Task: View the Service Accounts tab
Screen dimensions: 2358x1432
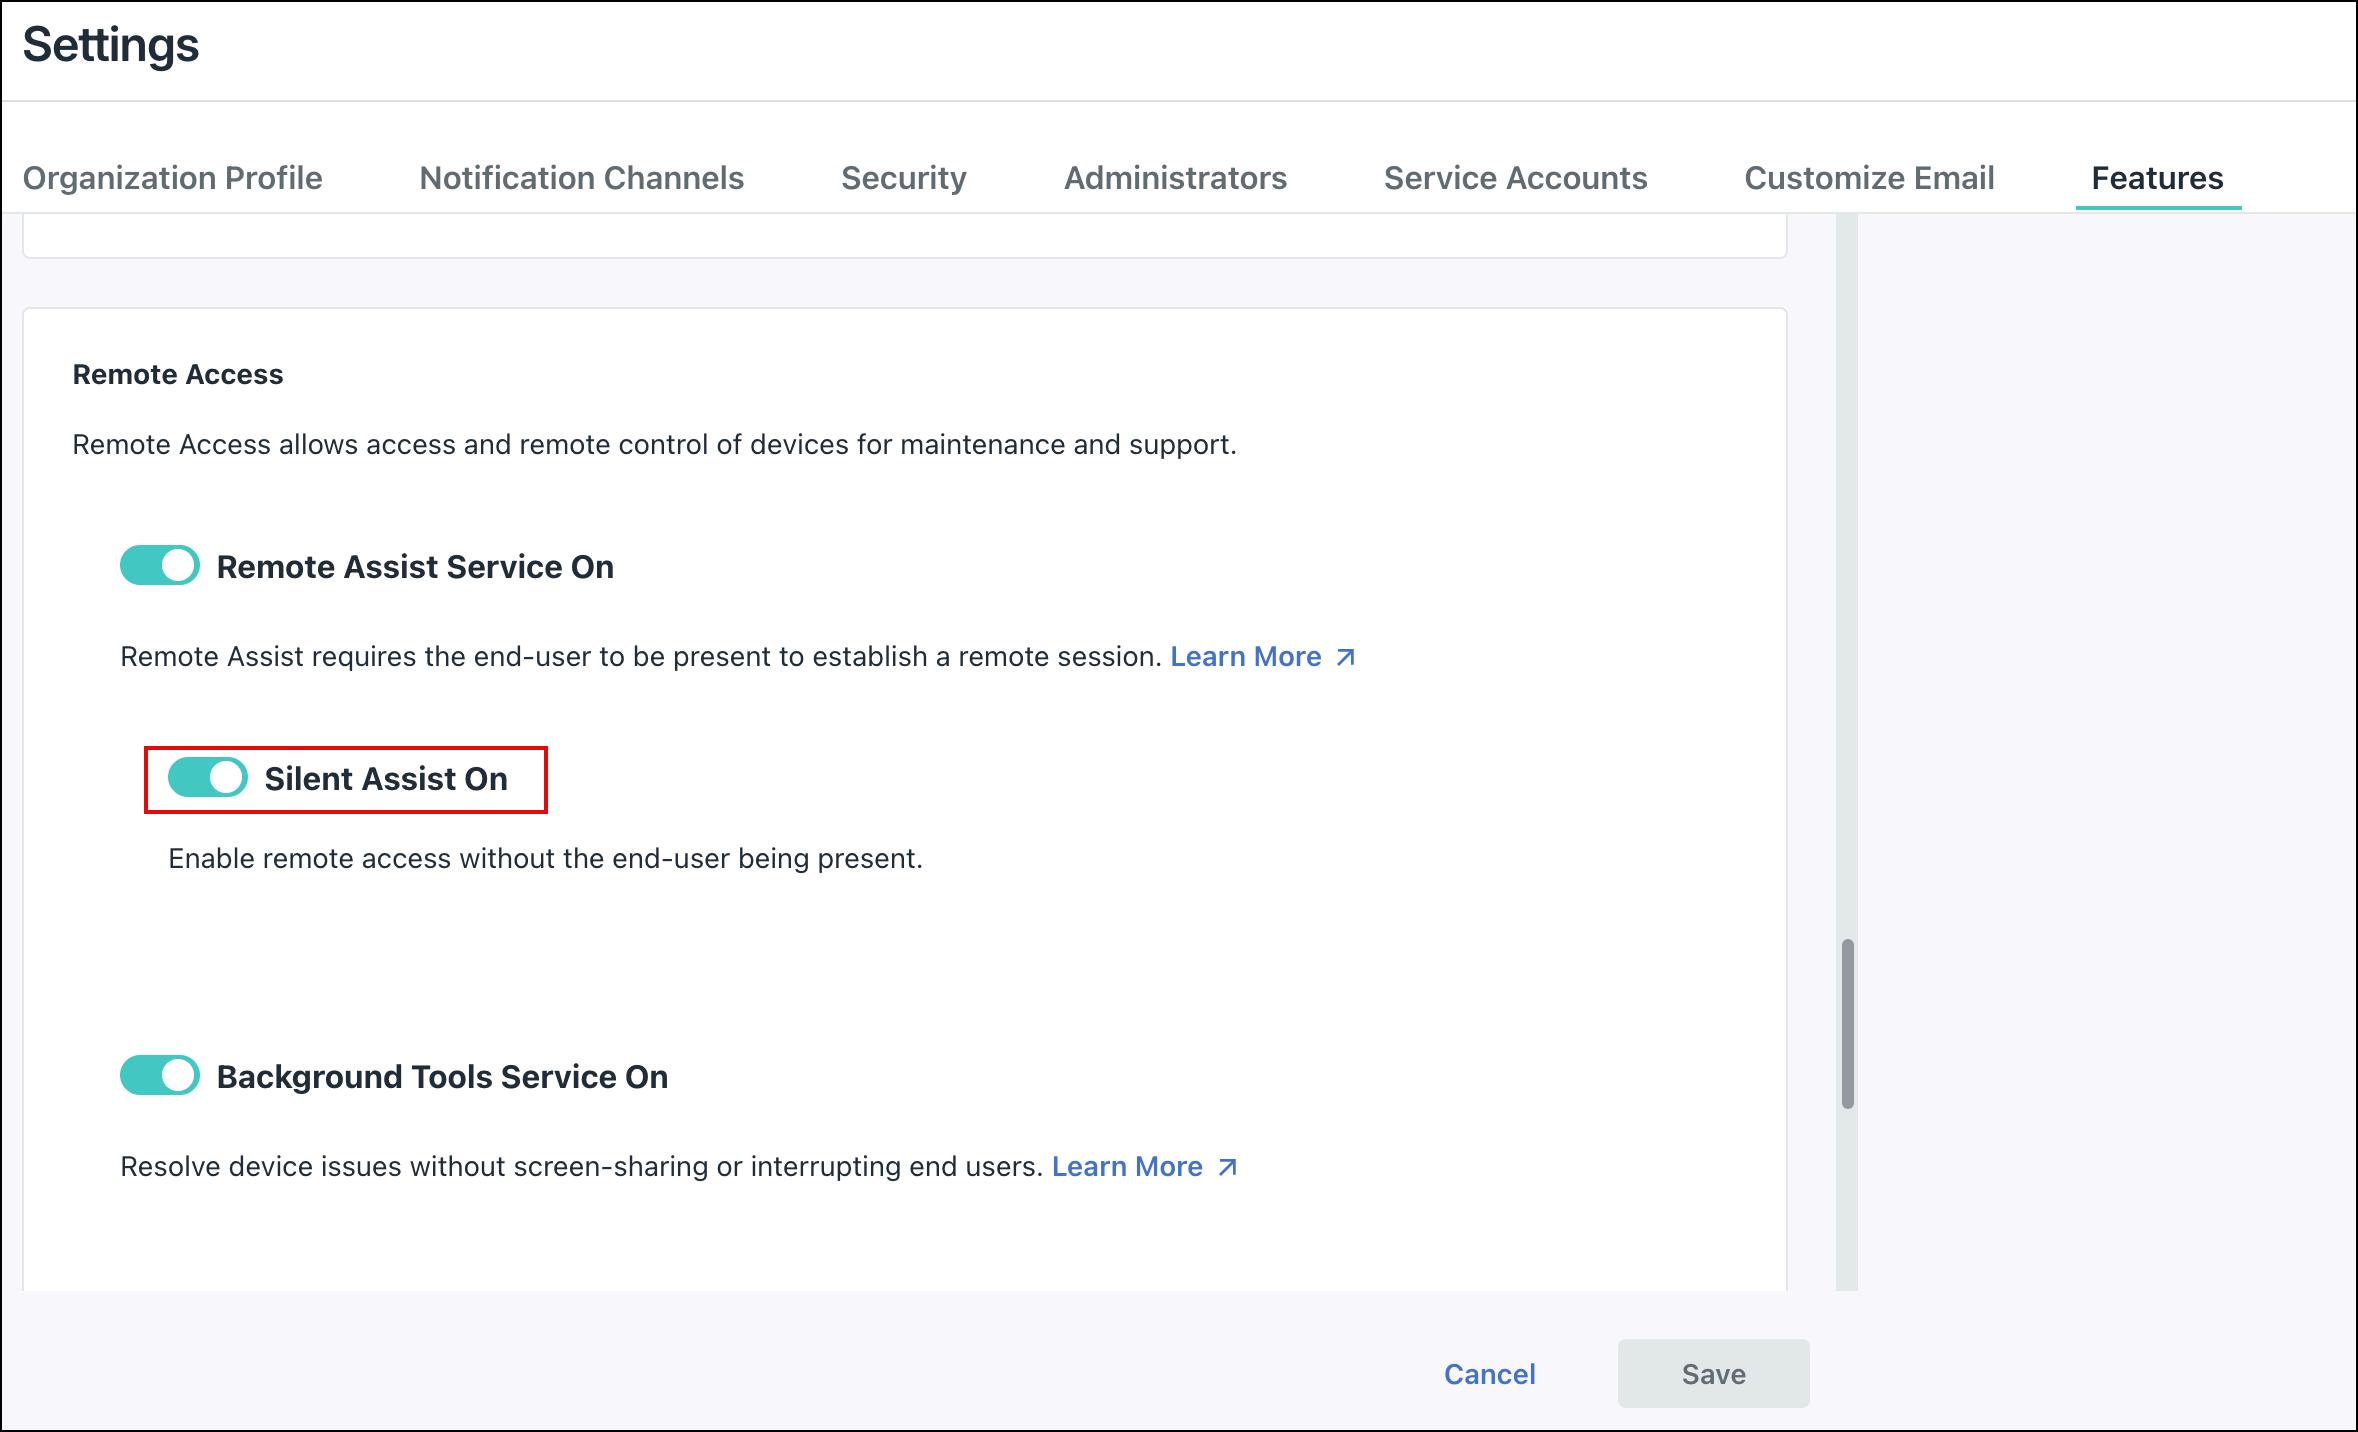Action: (x=1515, y=178)
